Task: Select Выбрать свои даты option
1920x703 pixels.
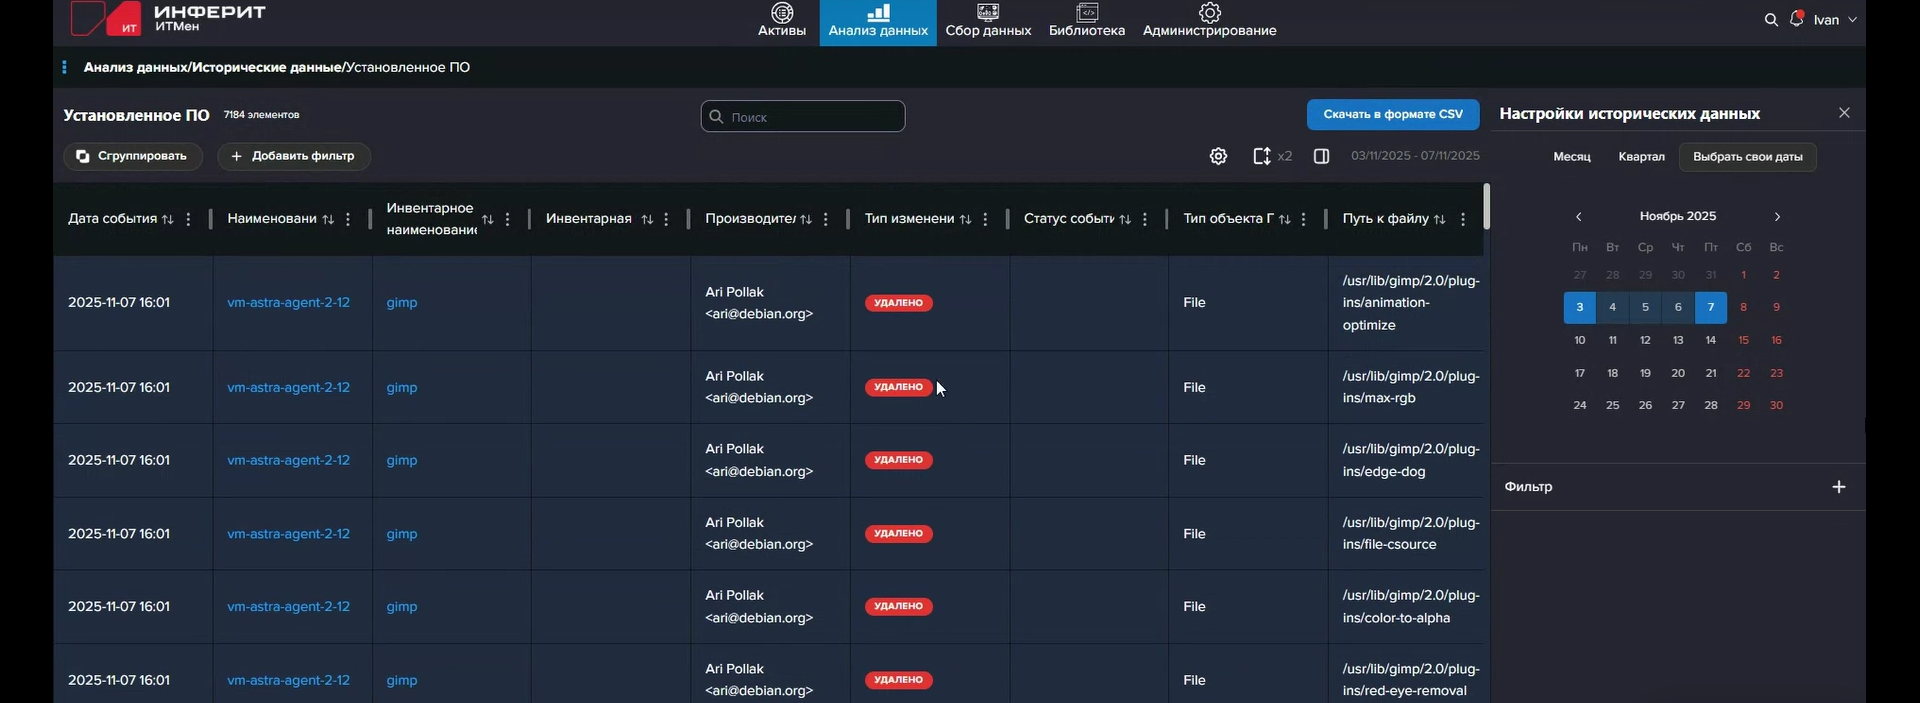Action: 1747,157
